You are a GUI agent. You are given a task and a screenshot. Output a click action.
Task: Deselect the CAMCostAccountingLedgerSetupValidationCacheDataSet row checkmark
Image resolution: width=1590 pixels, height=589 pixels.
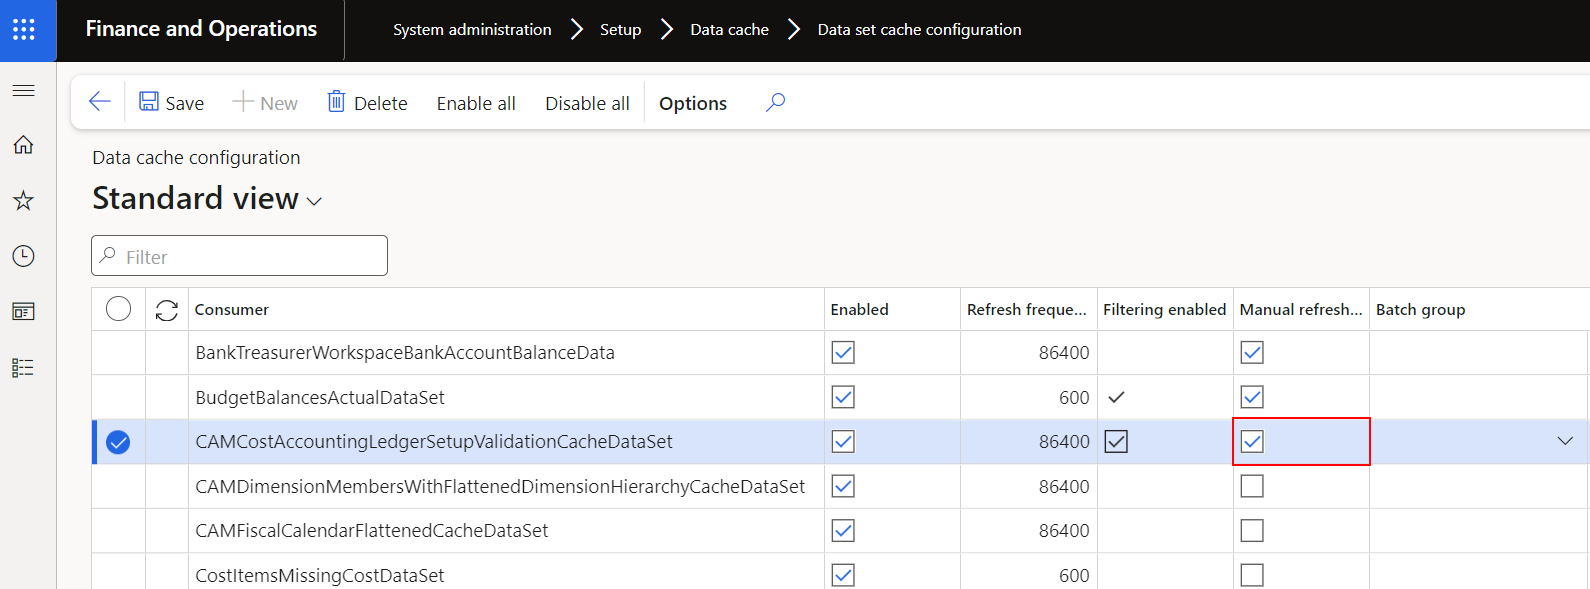118,441
